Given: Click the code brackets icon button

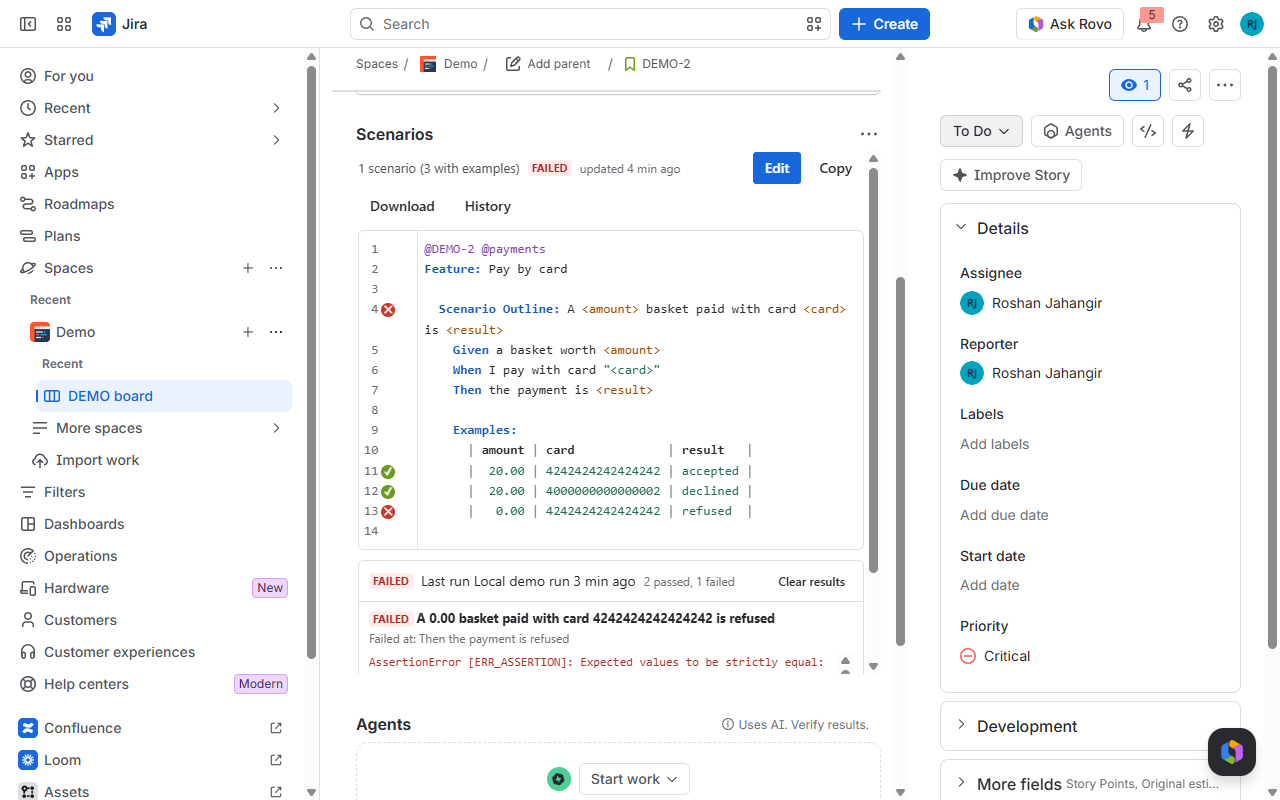Looking at the screenshot, I should click(1148, 131).
